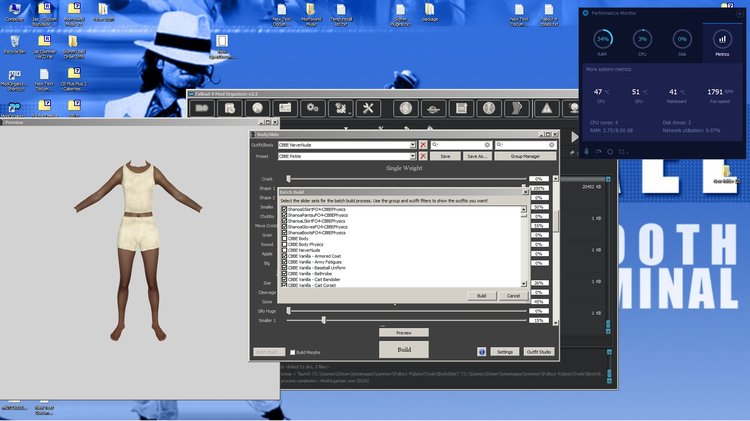750x421 pixels.
Task: Click the blue info icon in BodySlide
Action: [482, 352]
